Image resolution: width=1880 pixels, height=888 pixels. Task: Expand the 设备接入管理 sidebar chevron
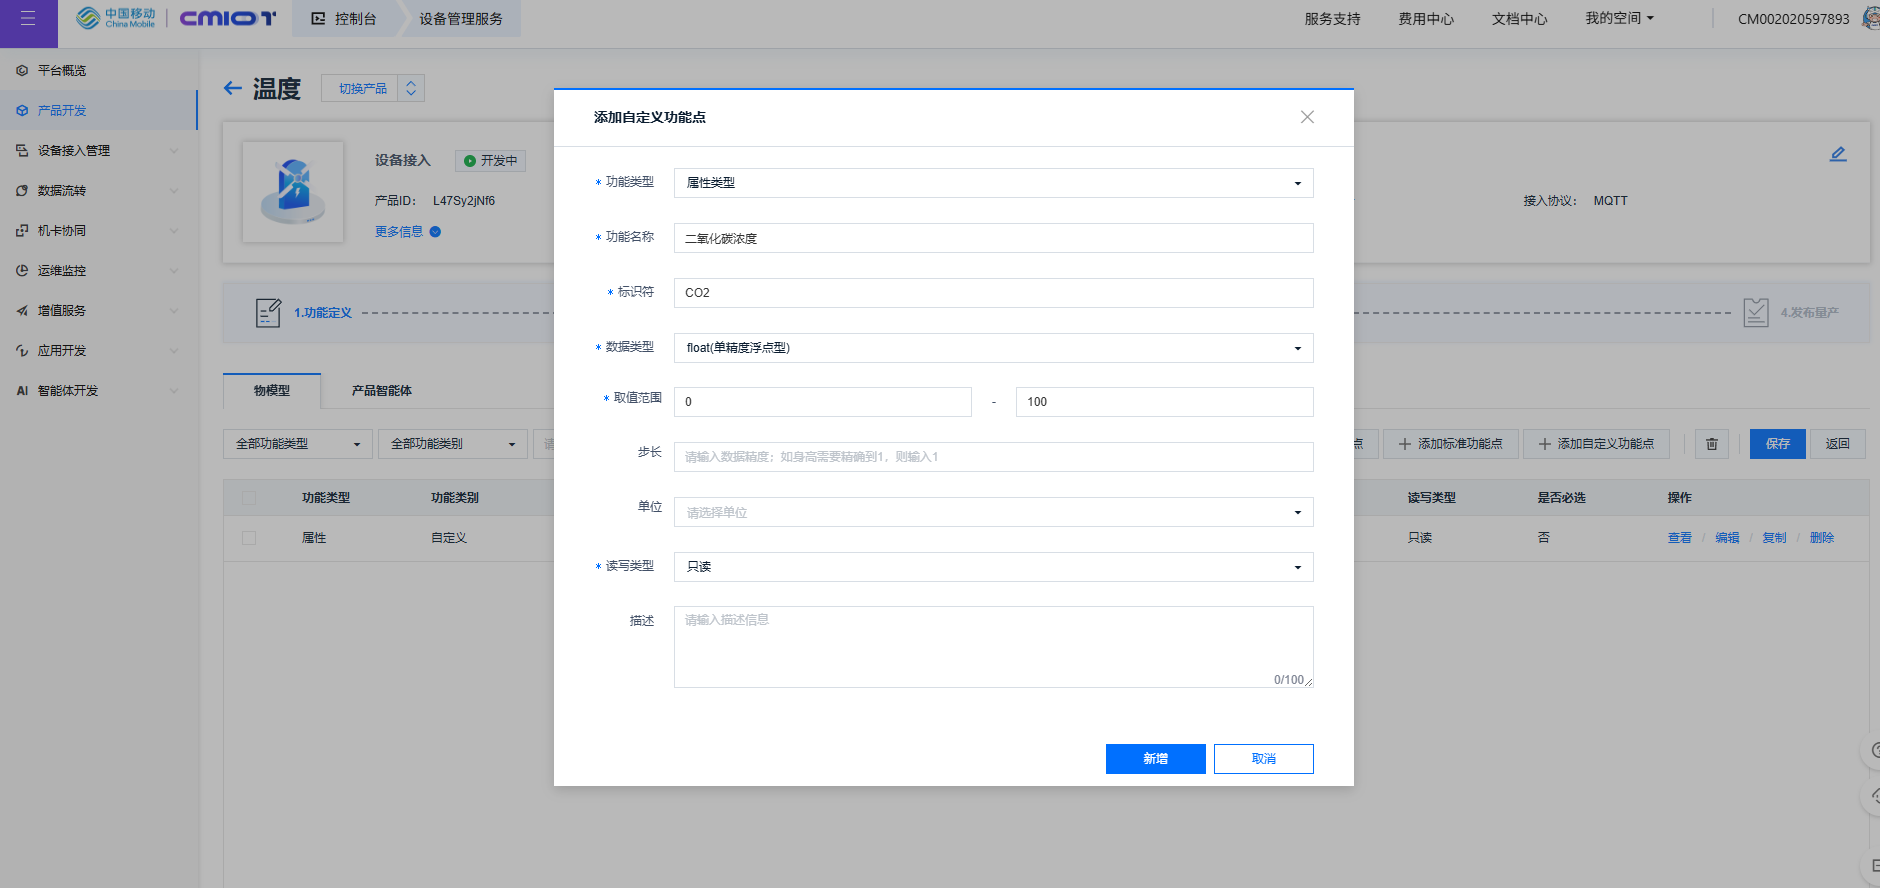[174, 151]
